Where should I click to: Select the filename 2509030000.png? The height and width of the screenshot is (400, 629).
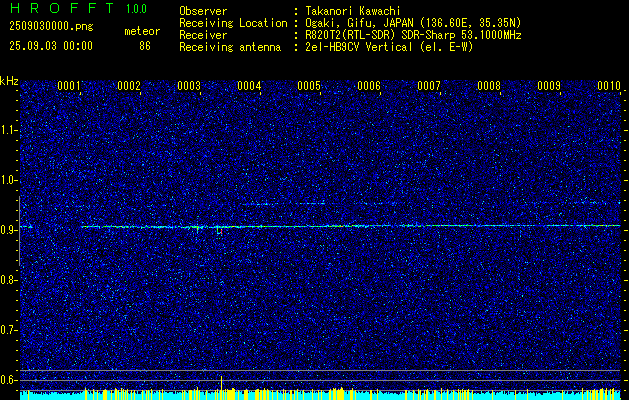click(51, 26)
